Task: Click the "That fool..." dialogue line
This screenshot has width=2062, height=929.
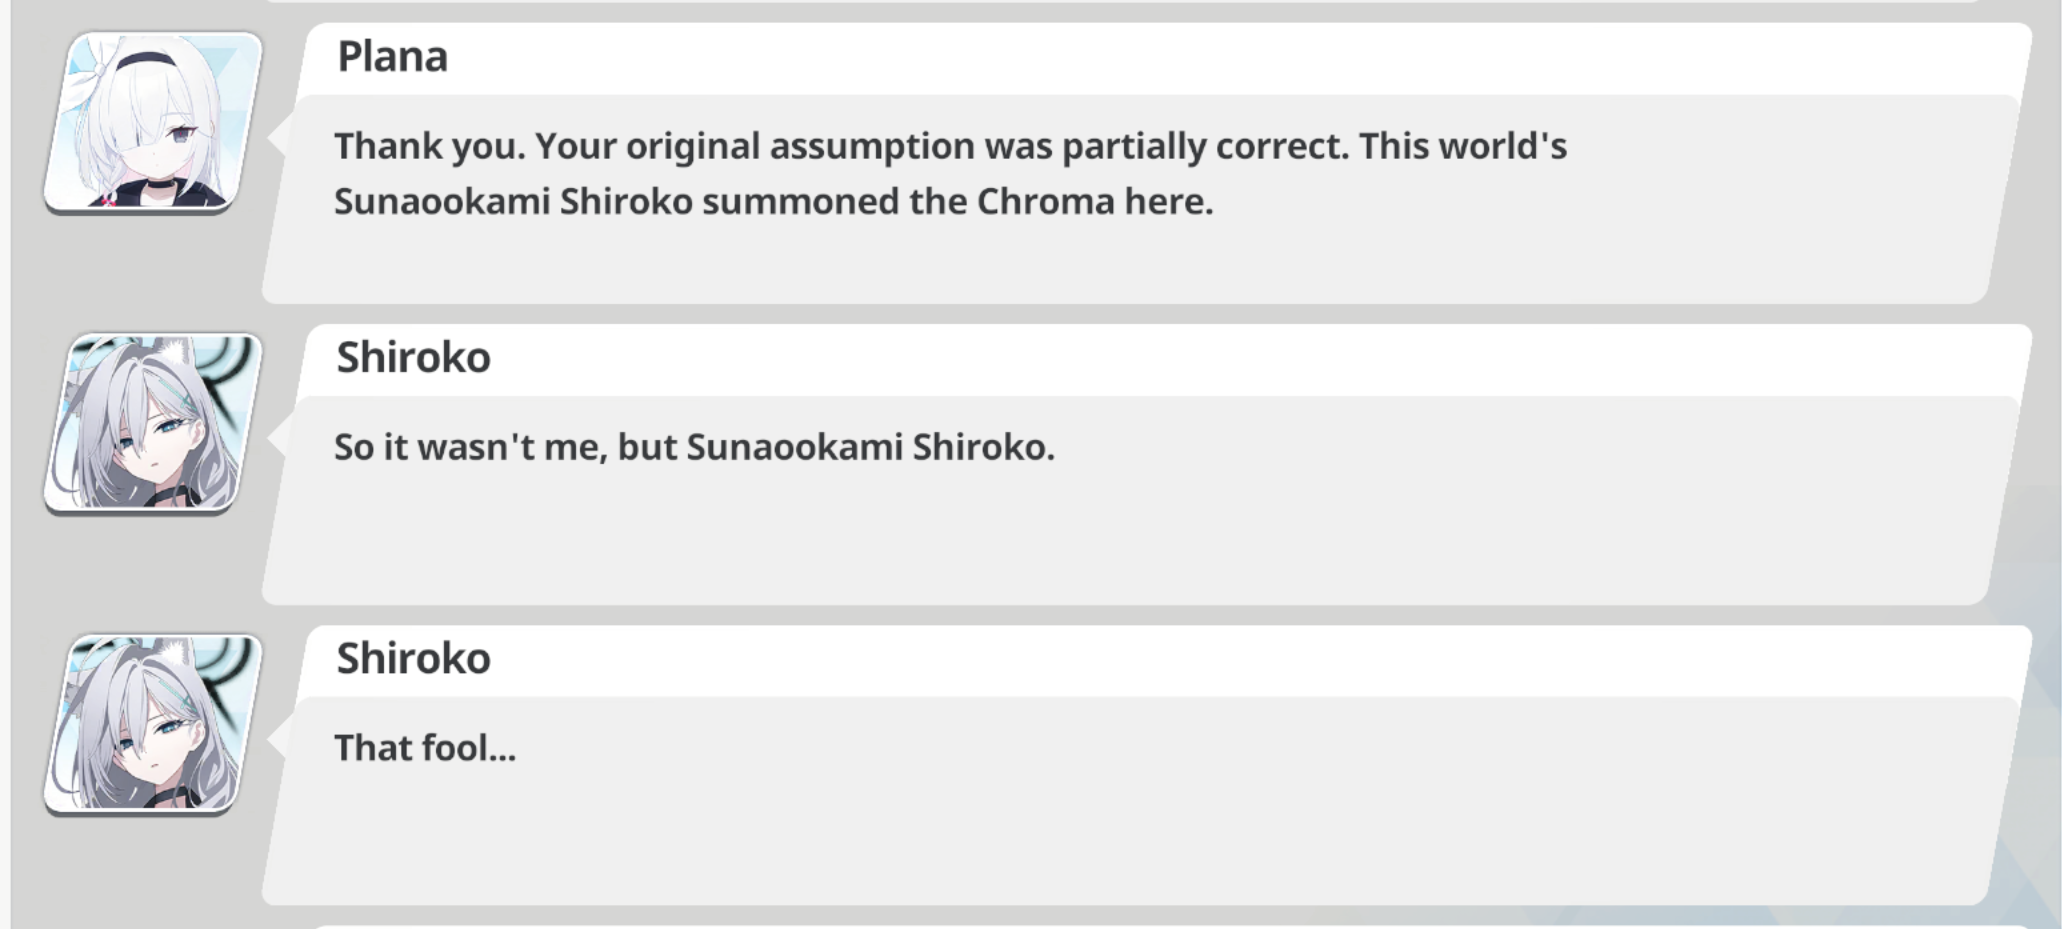Action: click(x=425, y=748)
